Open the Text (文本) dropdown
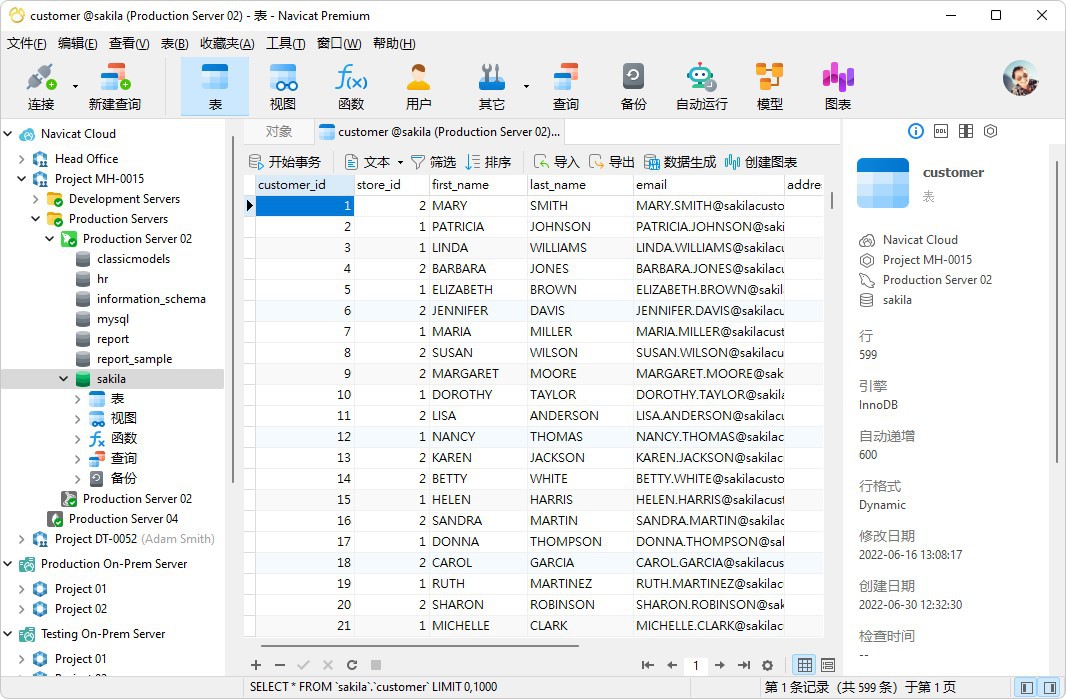Screen dimensions: 1066x699 374,162
